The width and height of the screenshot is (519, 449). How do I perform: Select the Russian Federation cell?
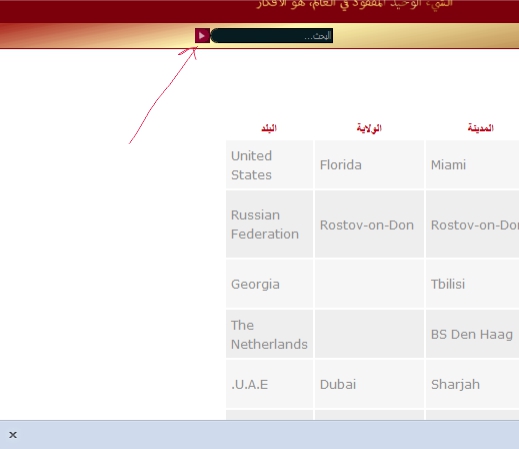click(269, 224)
